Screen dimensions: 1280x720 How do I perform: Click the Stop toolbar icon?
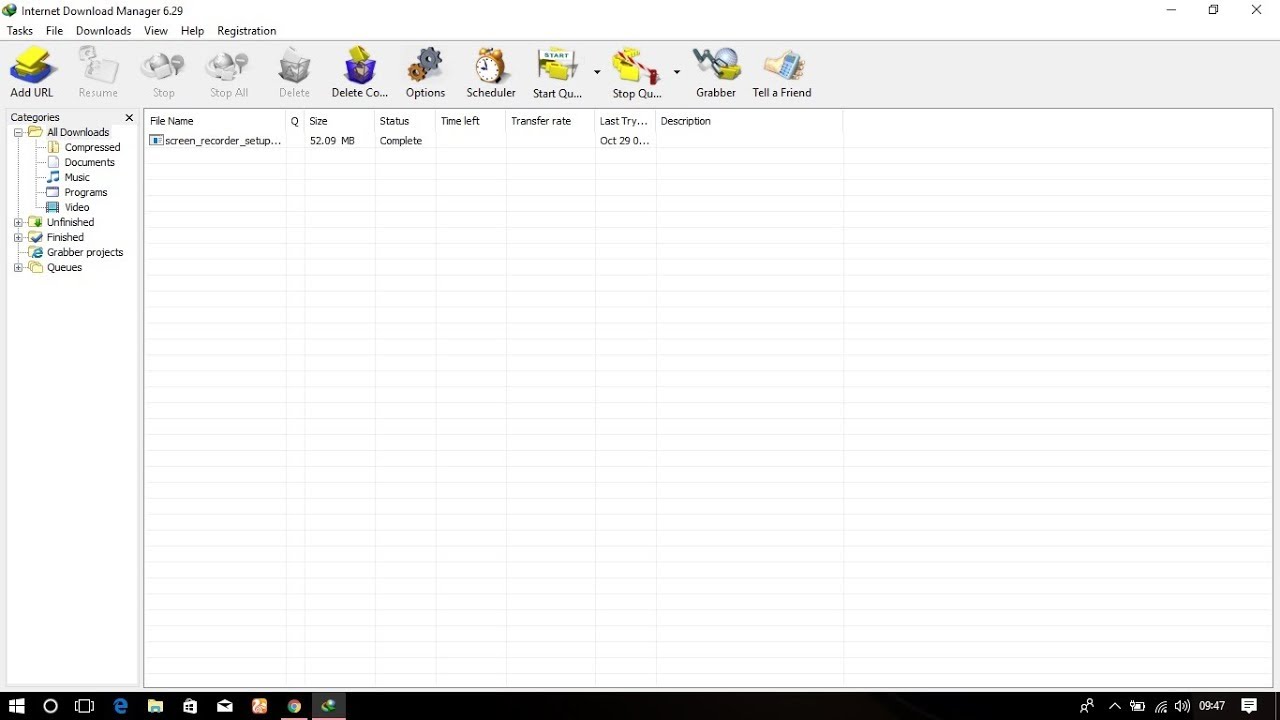[163, 72]
